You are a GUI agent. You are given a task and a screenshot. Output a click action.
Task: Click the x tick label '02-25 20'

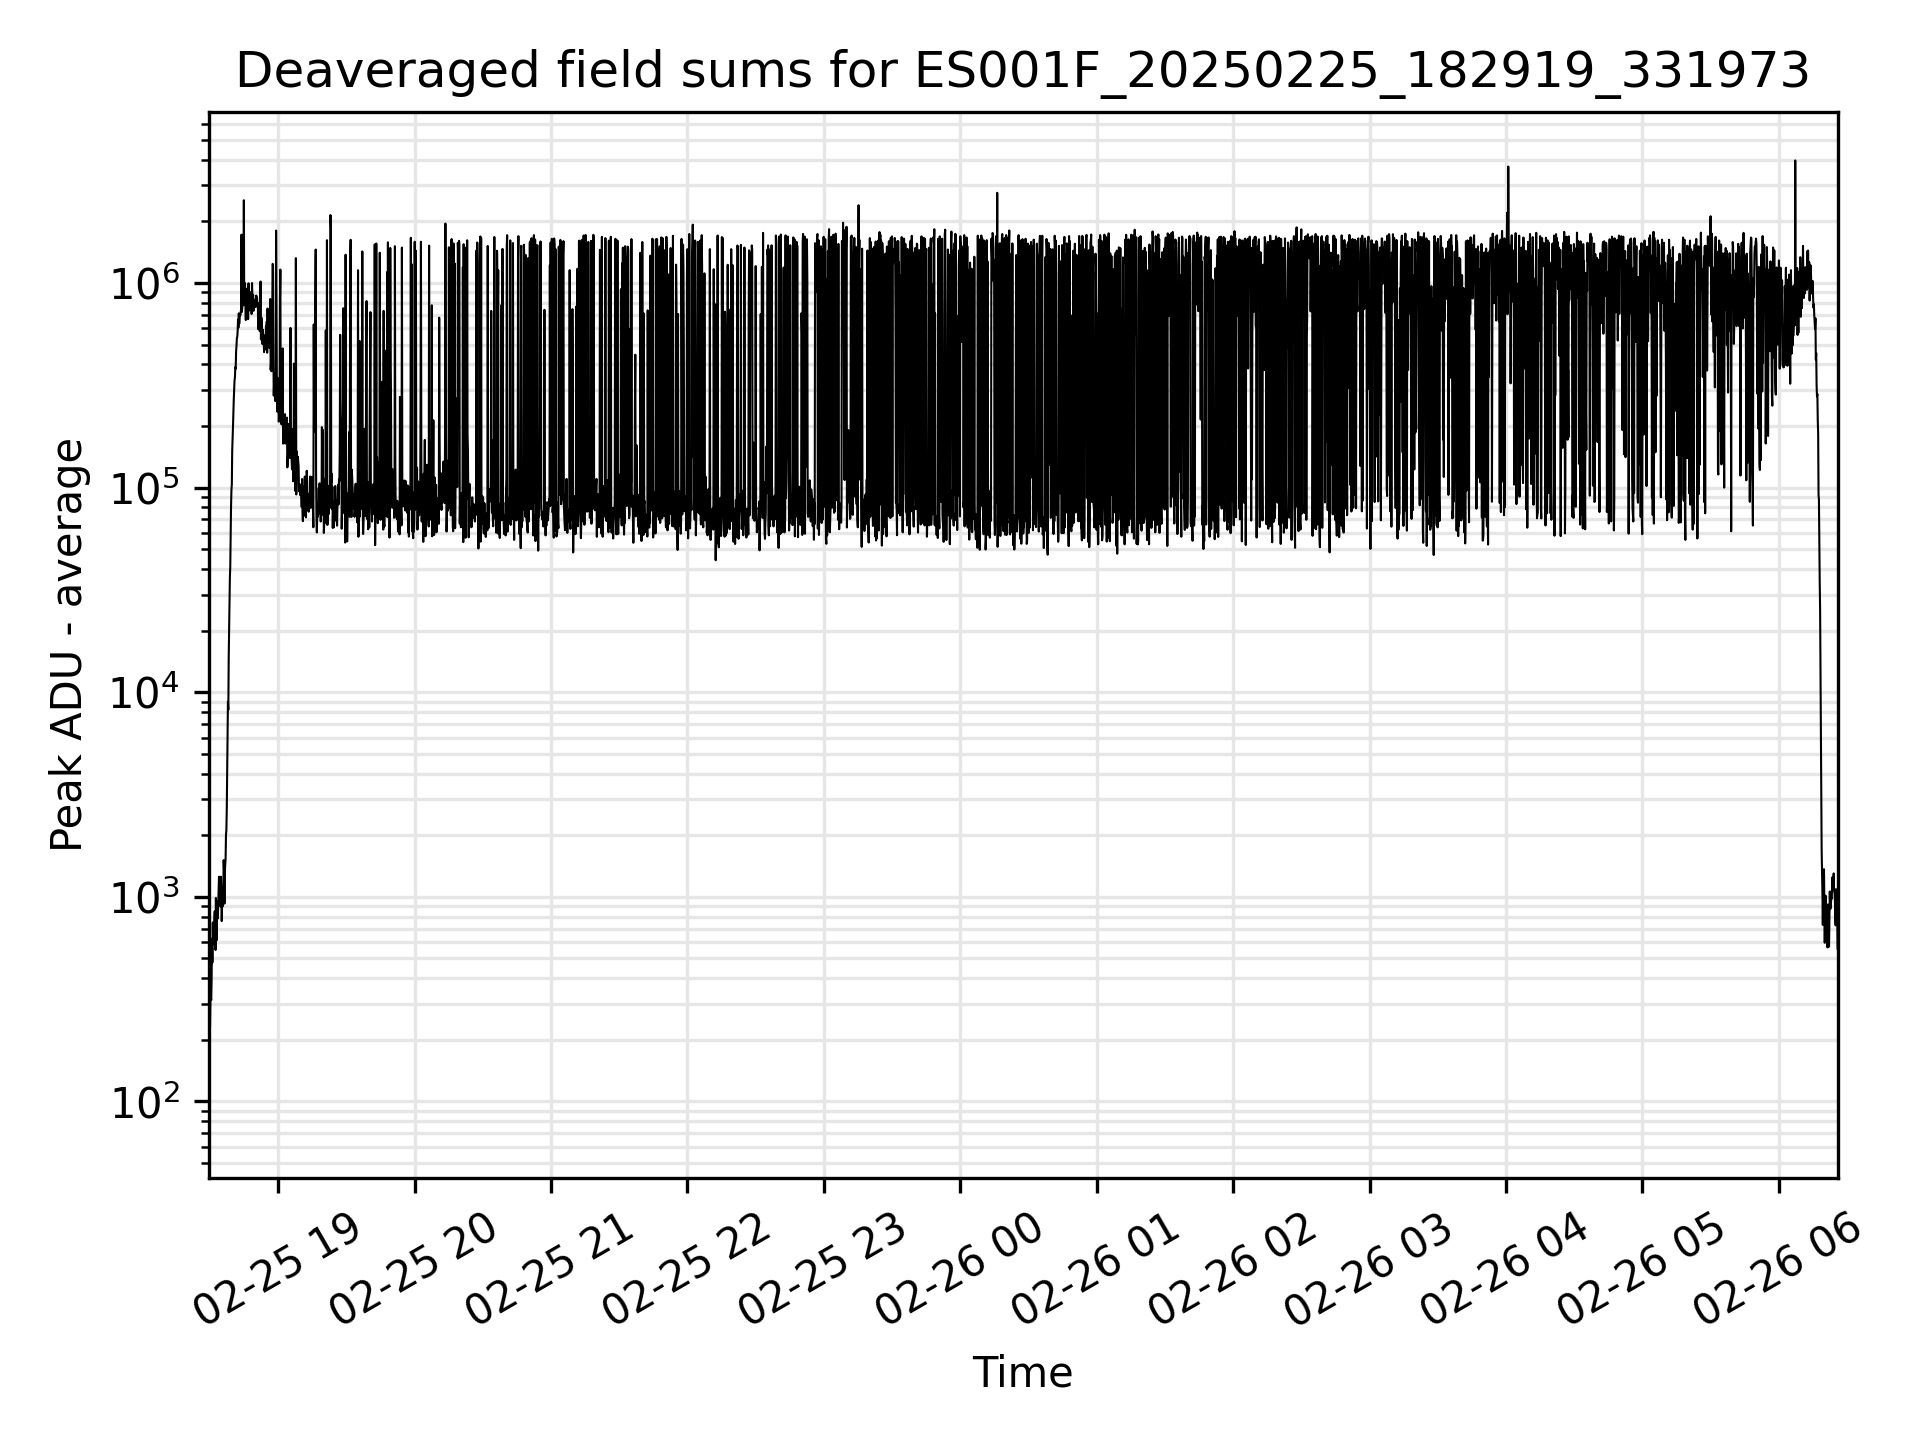click(x=412, y=1269)
